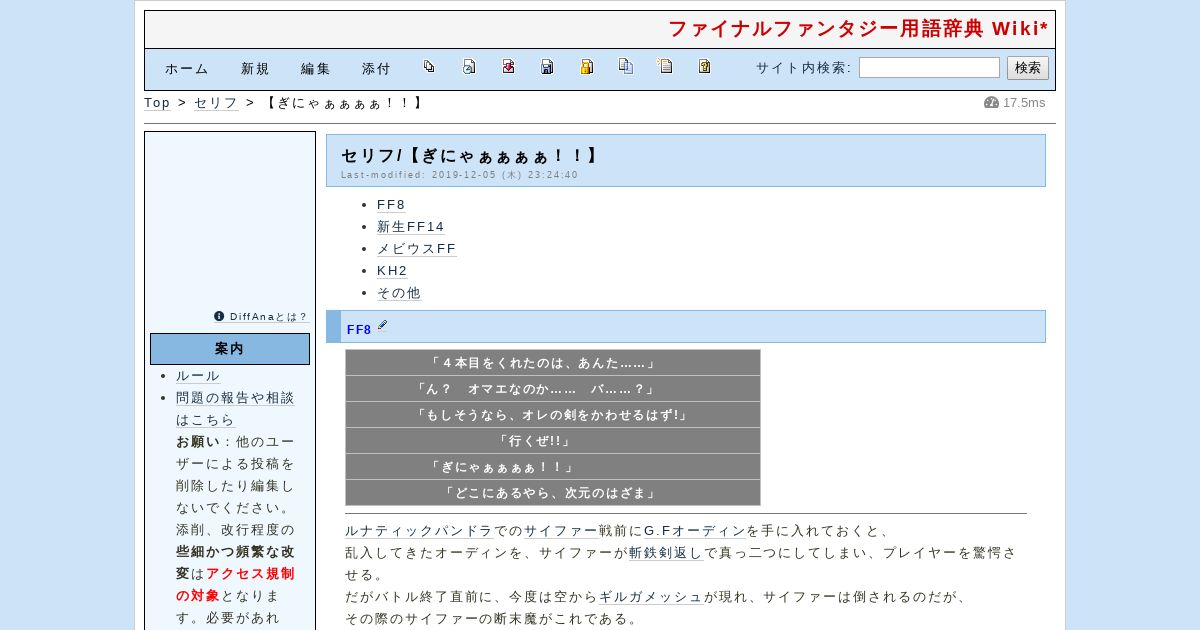Open the サイファー link after ルナティックパンドラでの
Image resolution: width=1200 pixels, height=630 pixels.
coord(561,531)
